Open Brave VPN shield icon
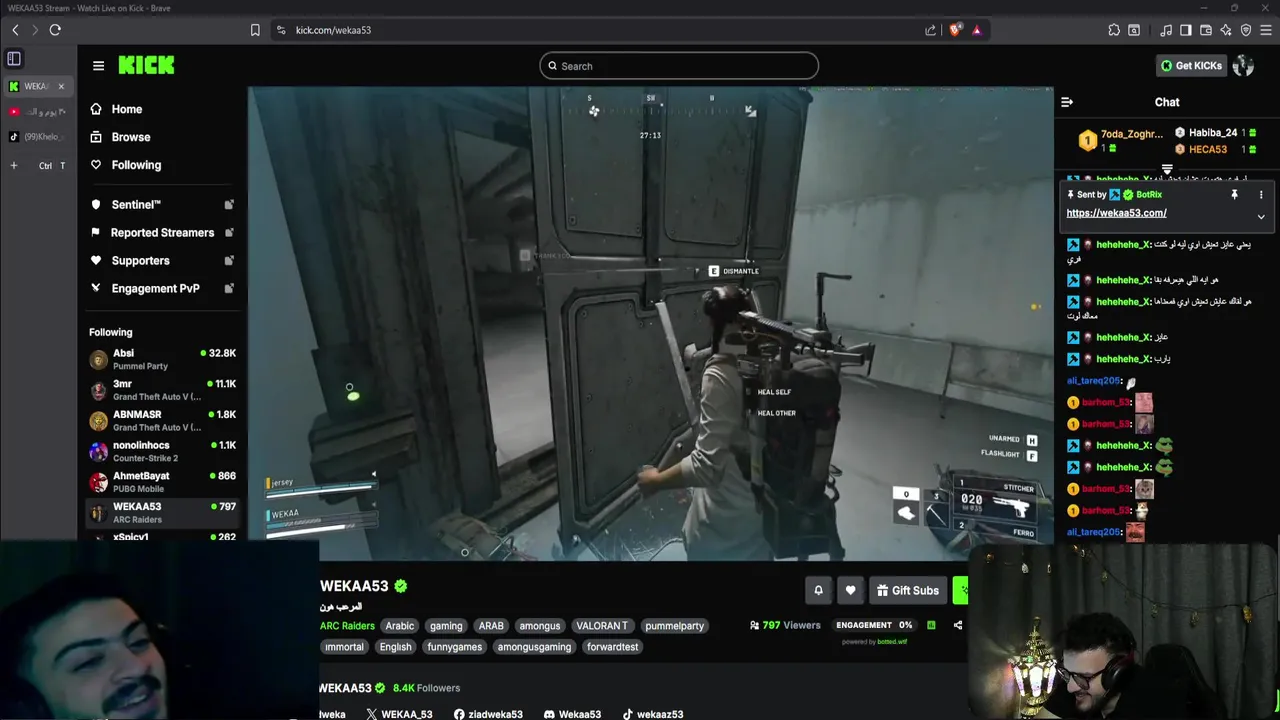The image size is (1280, 720). (x=1246, y=30)
